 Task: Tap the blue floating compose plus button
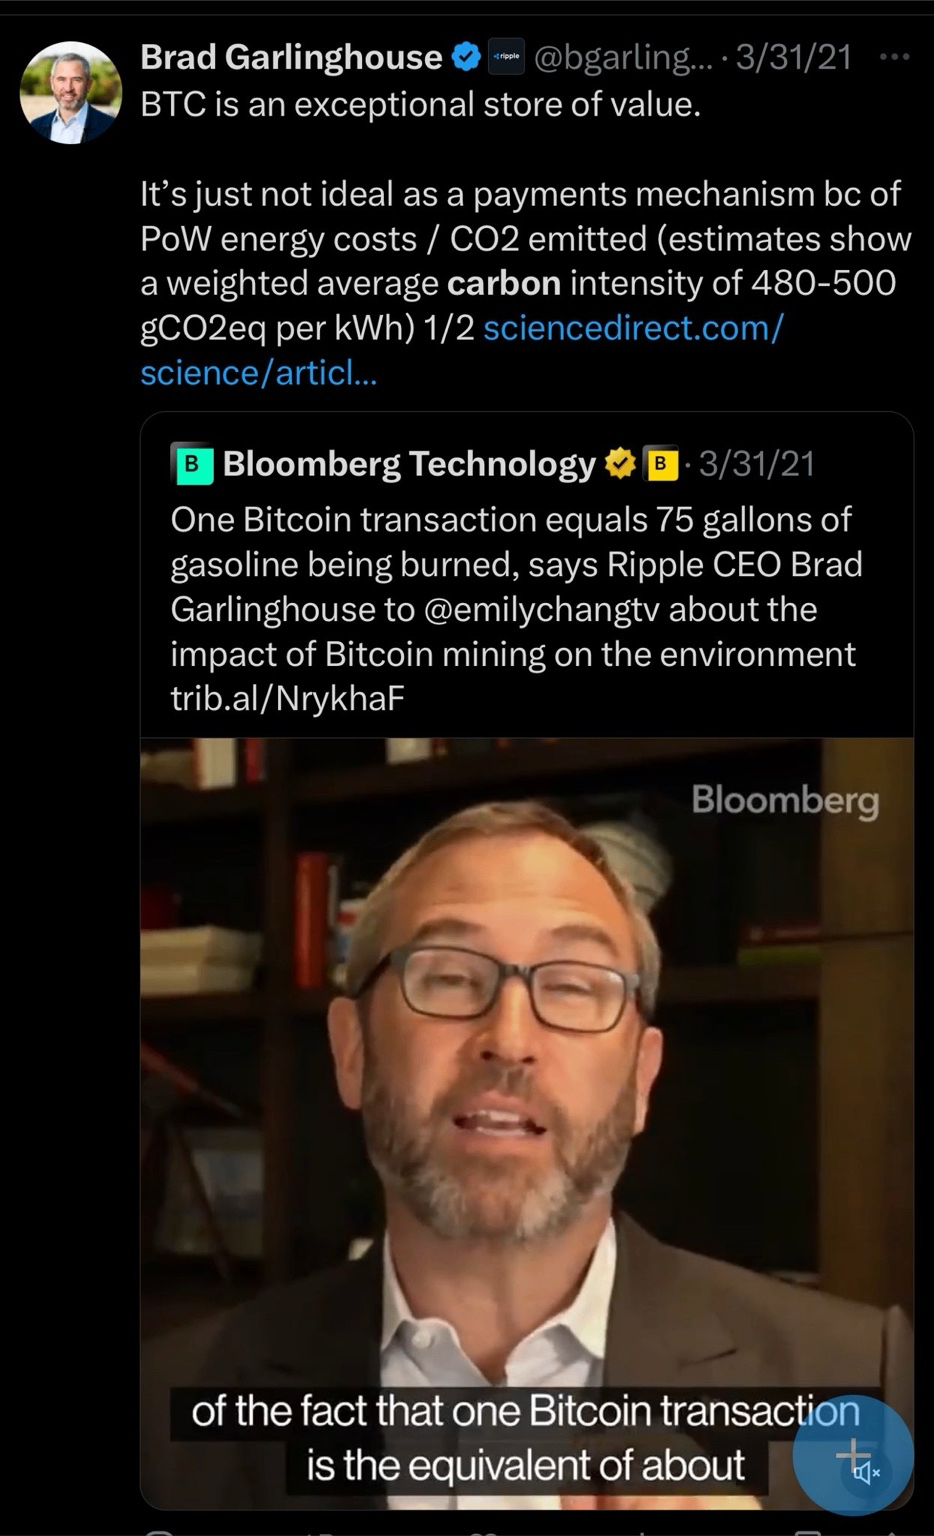(x=848, y=1450)
